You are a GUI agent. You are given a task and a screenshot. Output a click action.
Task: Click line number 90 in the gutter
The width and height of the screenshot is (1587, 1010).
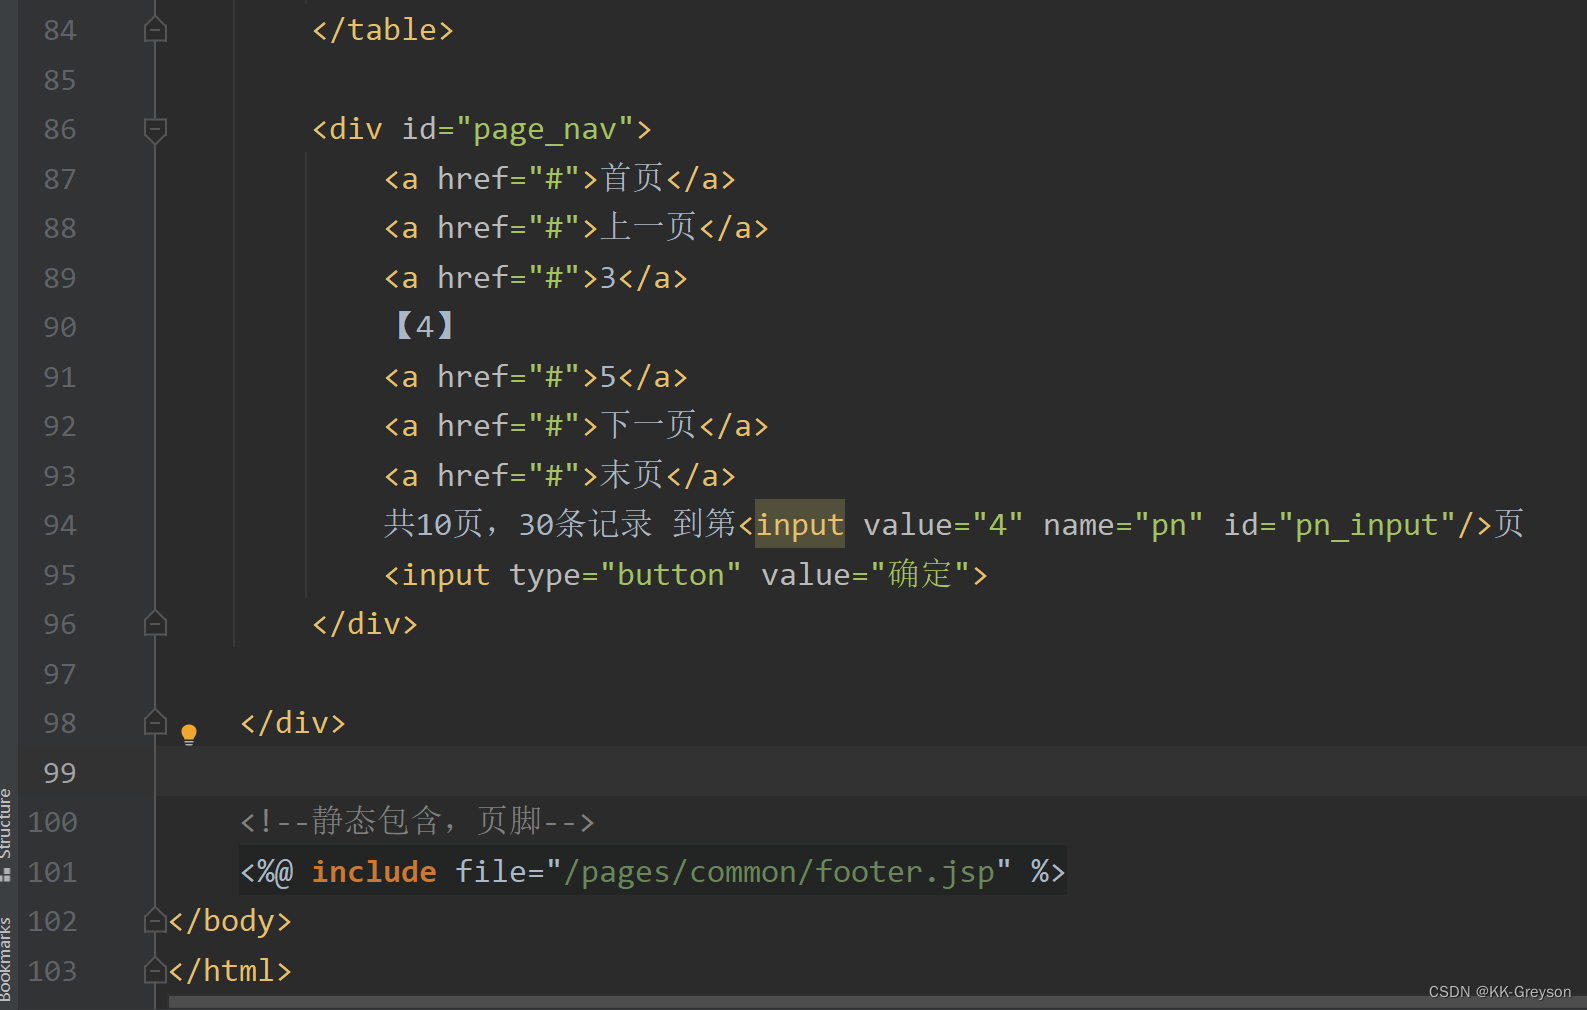tap(60, 327)
